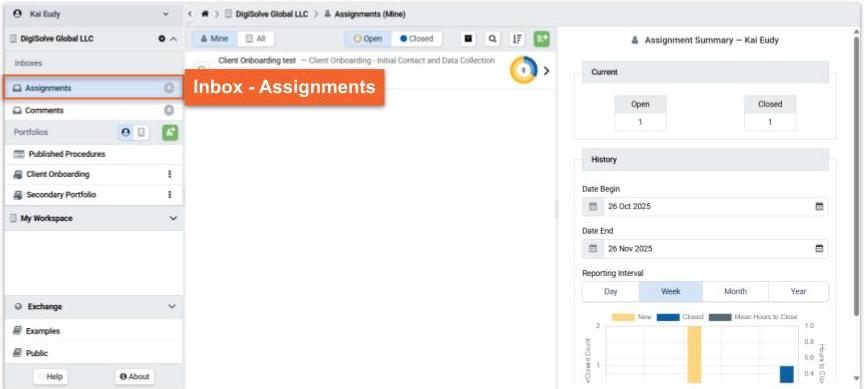
Task: Show Closed assignments
Action: tap(417, 39)
